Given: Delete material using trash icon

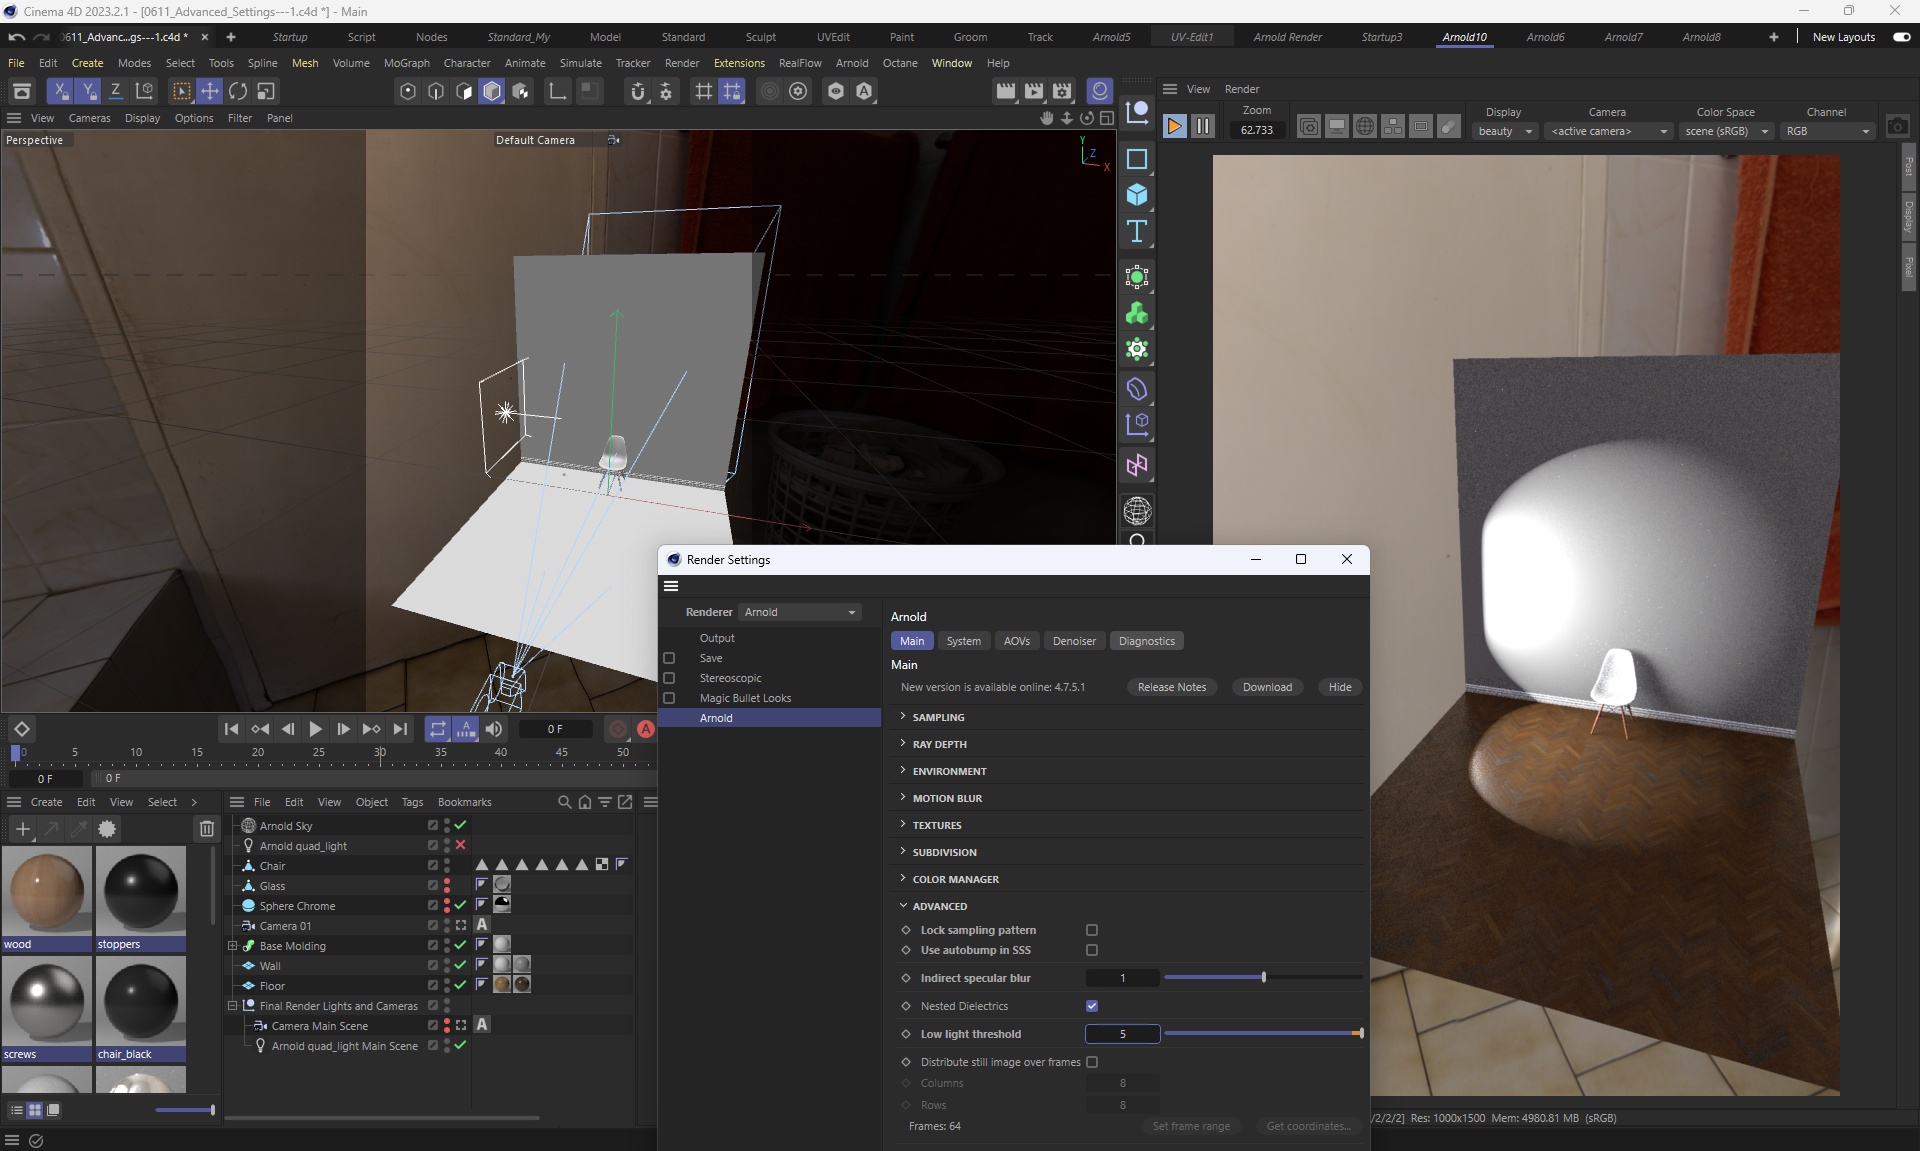Looking at the screenshot, I should (206, 828).
